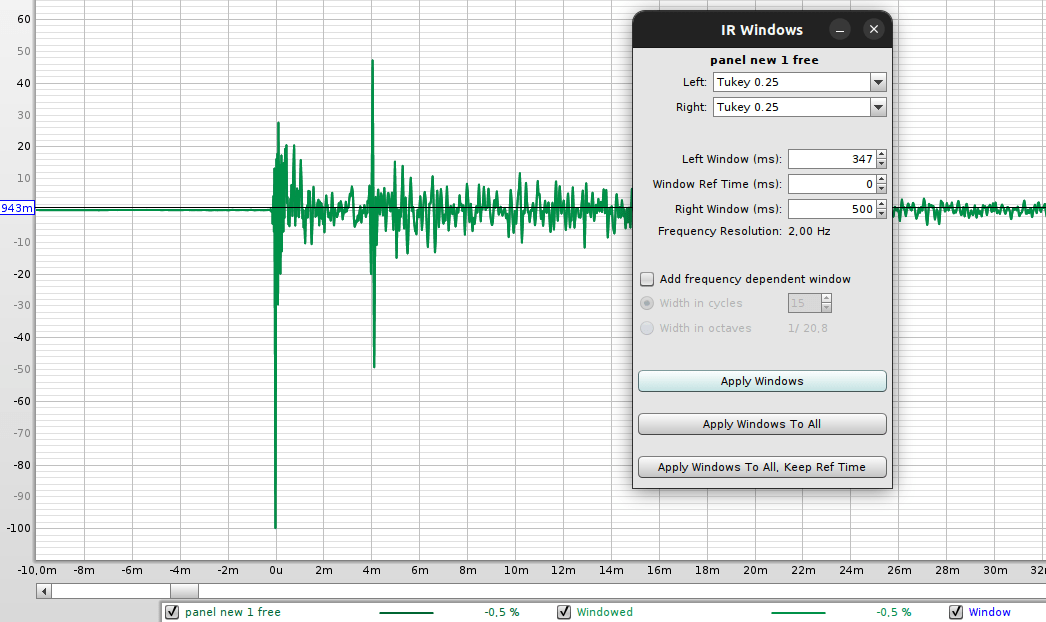Open the Left window type dropdown

tap(878, 82)
